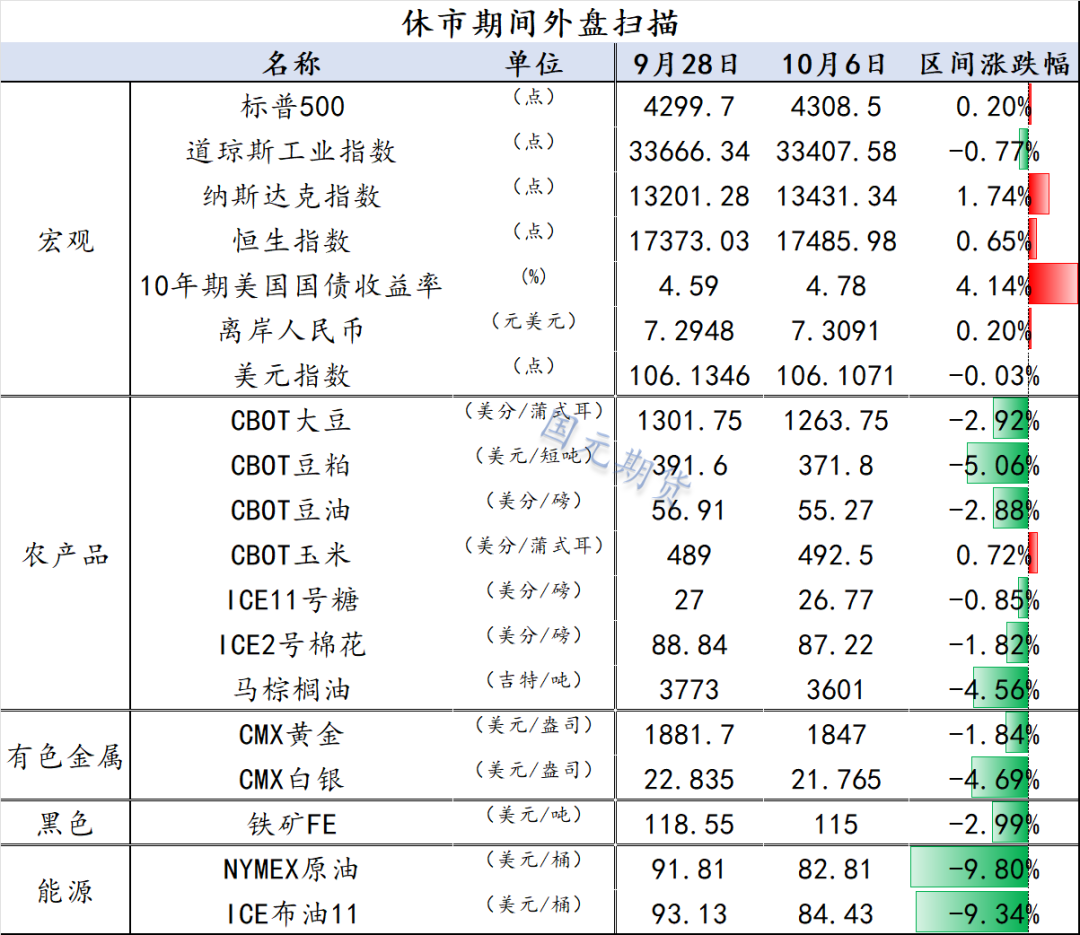Select the -0.03% change cell
The width and height of the screenshot is (1080, 935).
click(994, 376)
